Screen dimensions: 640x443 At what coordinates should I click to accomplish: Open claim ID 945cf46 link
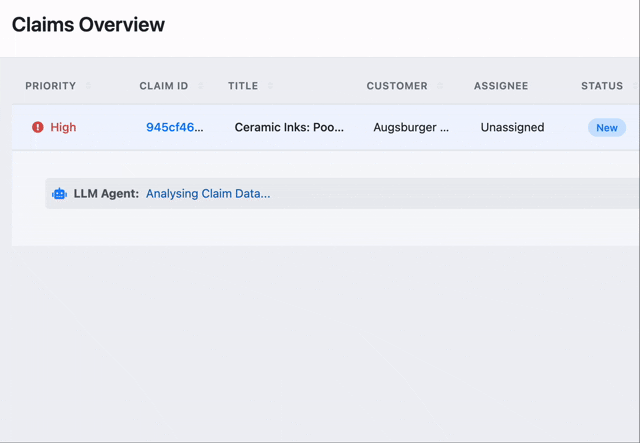coord(174,128)
